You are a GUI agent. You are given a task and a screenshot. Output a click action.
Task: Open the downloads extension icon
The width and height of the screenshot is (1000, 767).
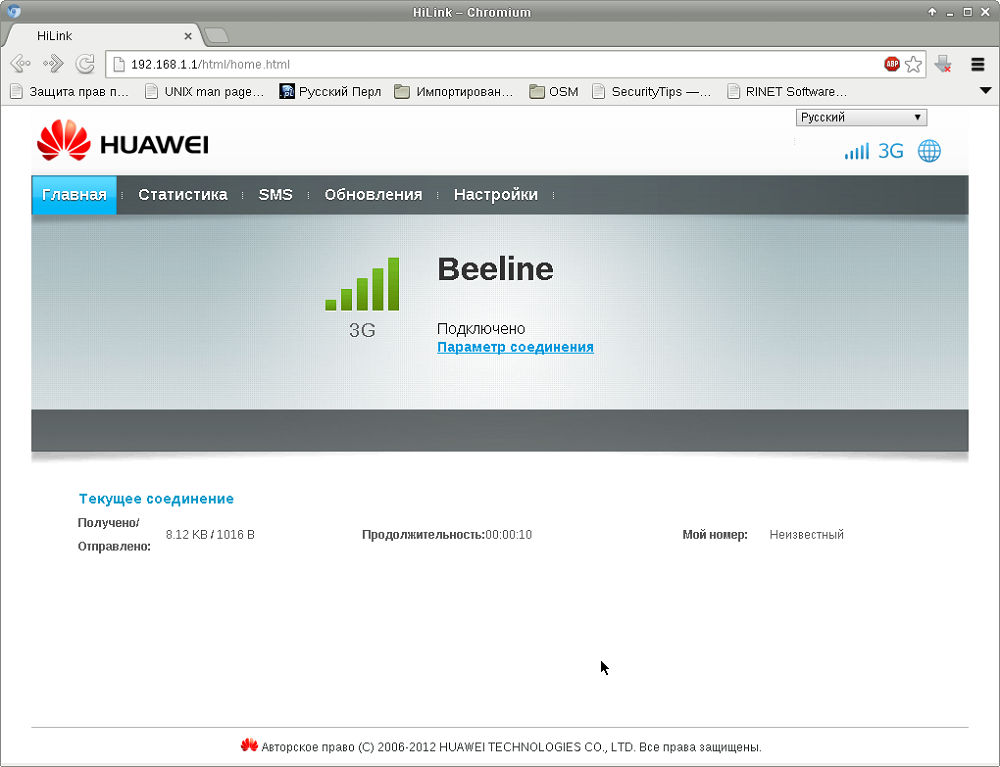[943, 64]
